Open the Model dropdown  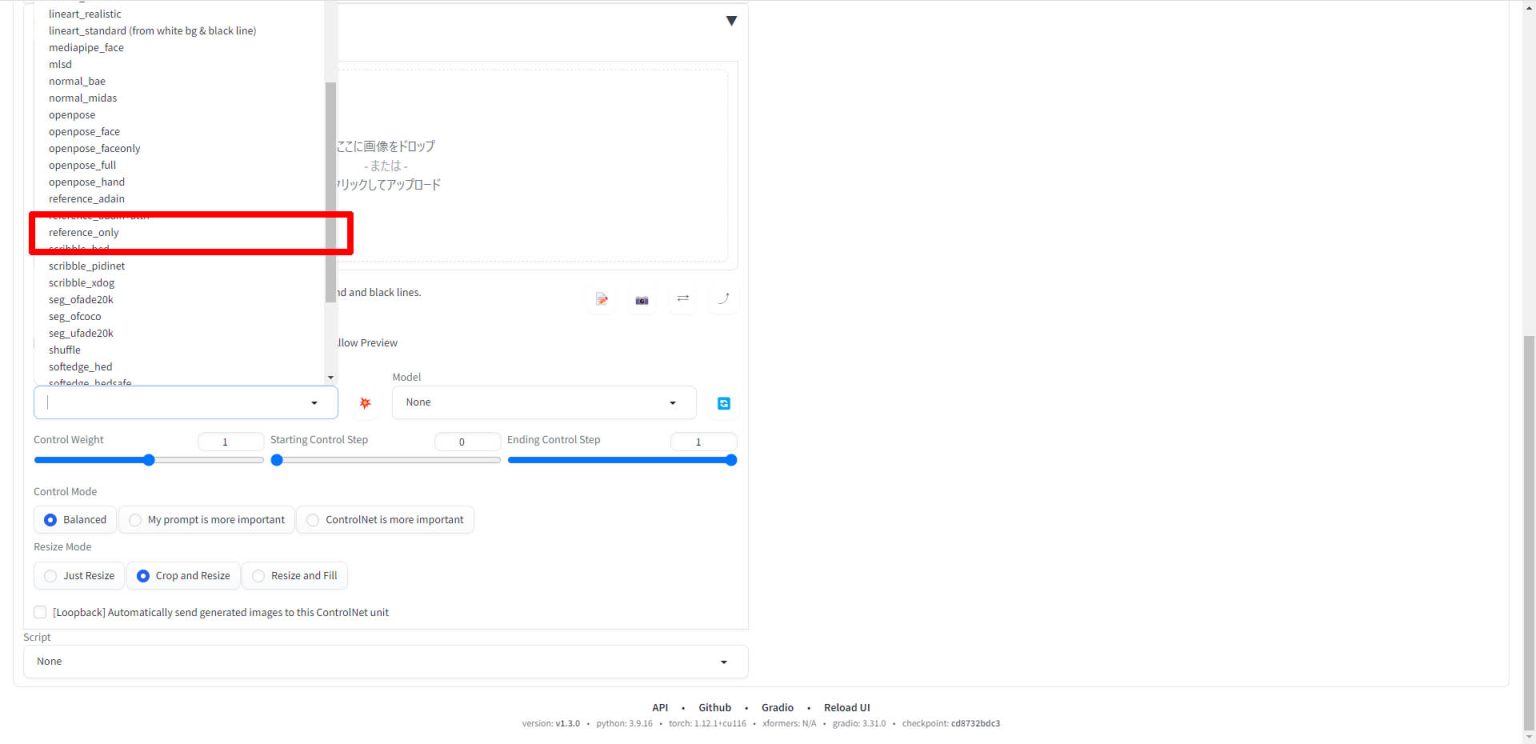(x=543, y=402)
